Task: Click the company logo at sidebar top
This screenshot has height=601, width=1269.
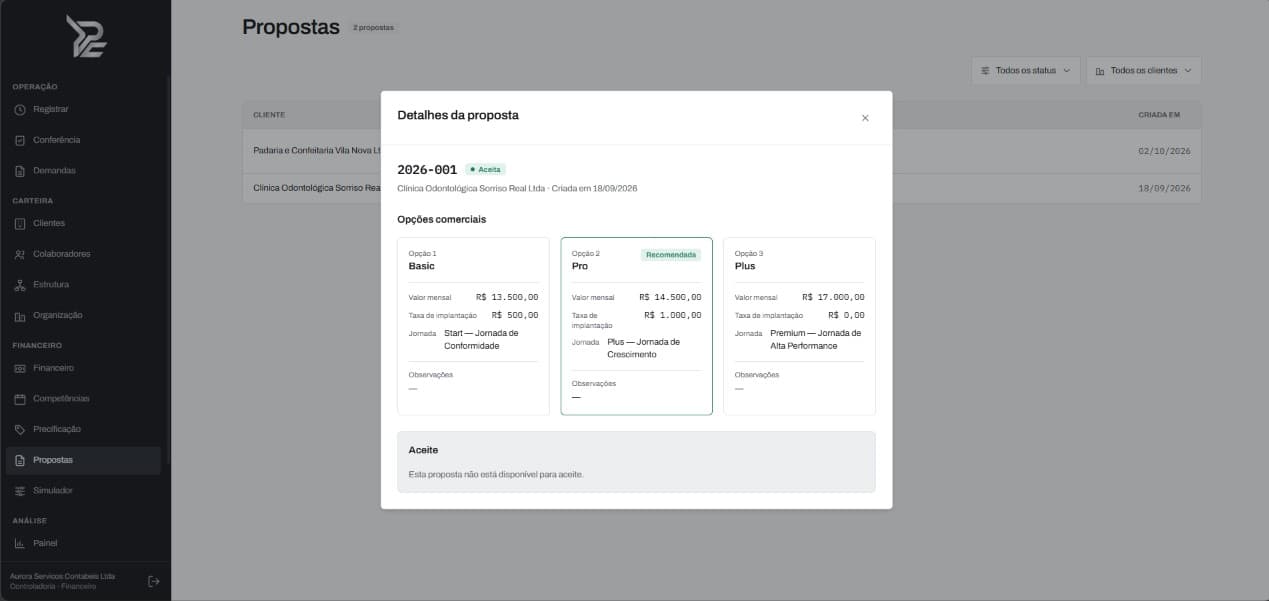Action: point(86,36)
